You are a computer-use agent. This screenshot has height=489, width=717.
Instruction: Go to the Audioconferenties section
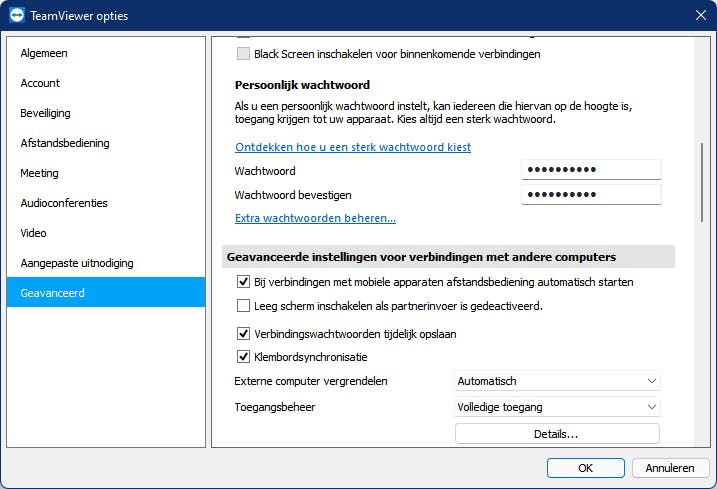(x=64, y=203)
